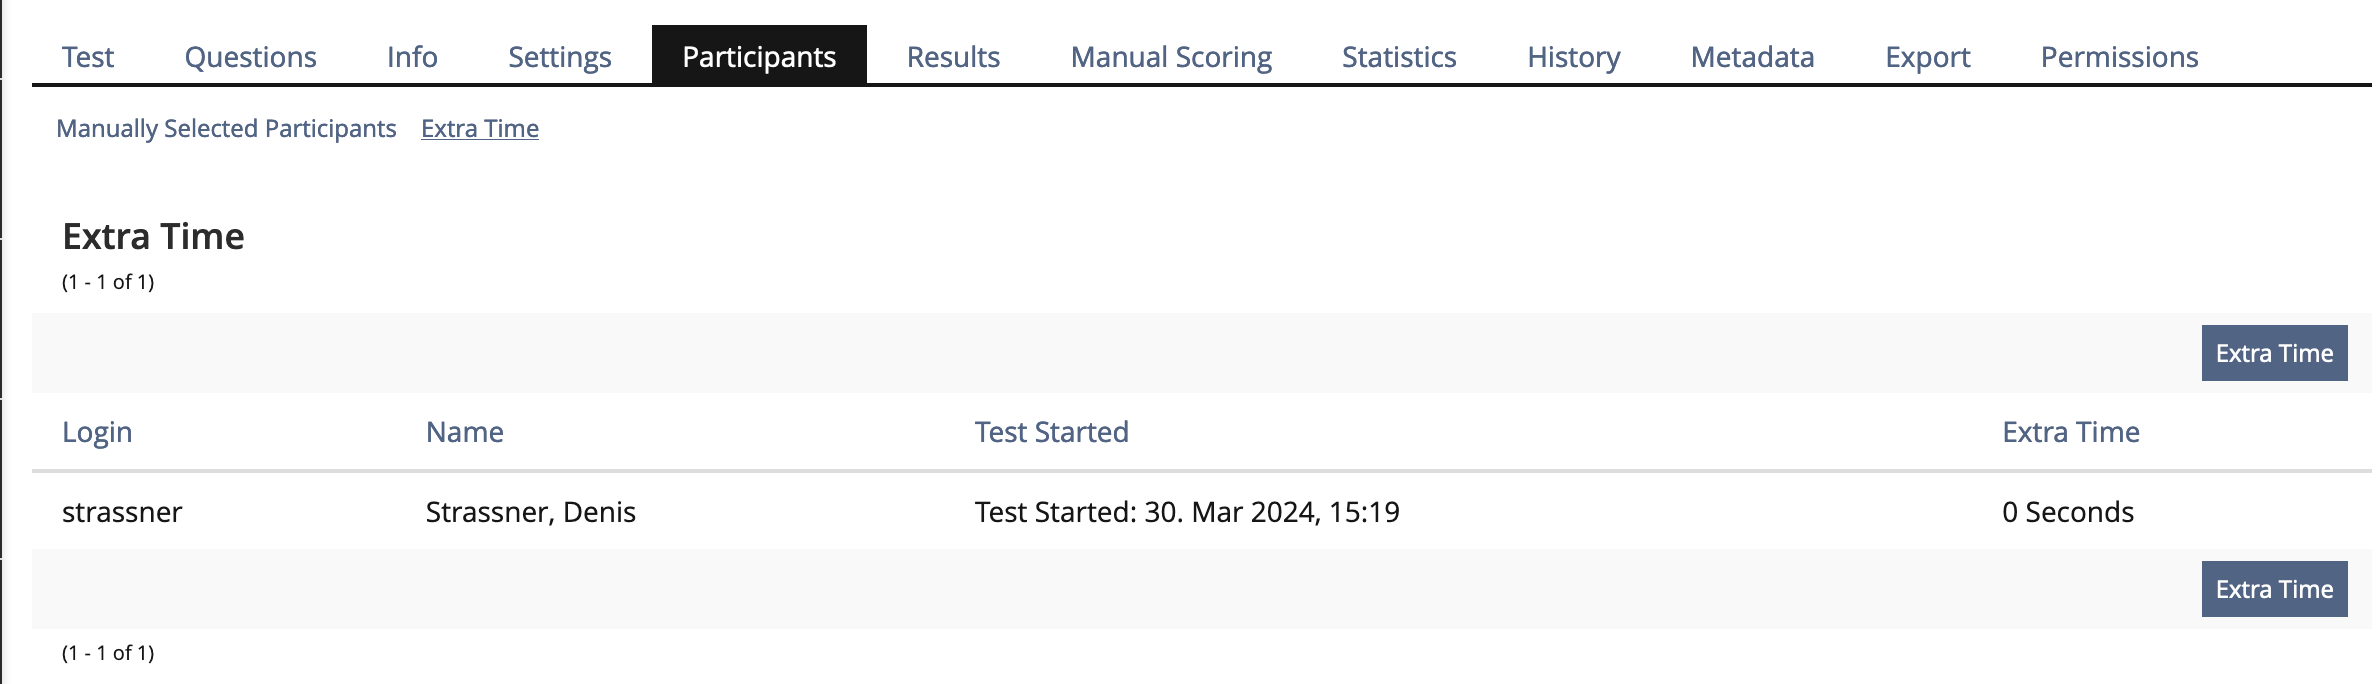Switch to the Results tab
Image resolution: width=2376 pixels, height=684 pixels.
tap(952, 57)
